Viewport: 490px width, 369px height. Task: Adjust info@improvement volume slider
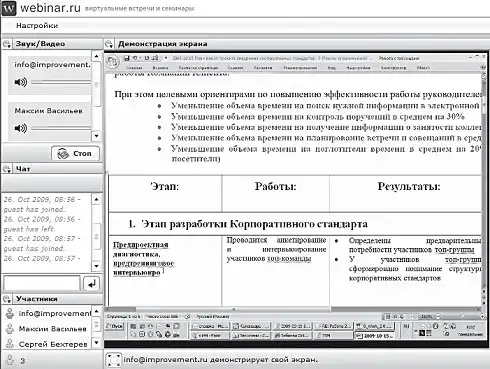click(x=61, y=82)
